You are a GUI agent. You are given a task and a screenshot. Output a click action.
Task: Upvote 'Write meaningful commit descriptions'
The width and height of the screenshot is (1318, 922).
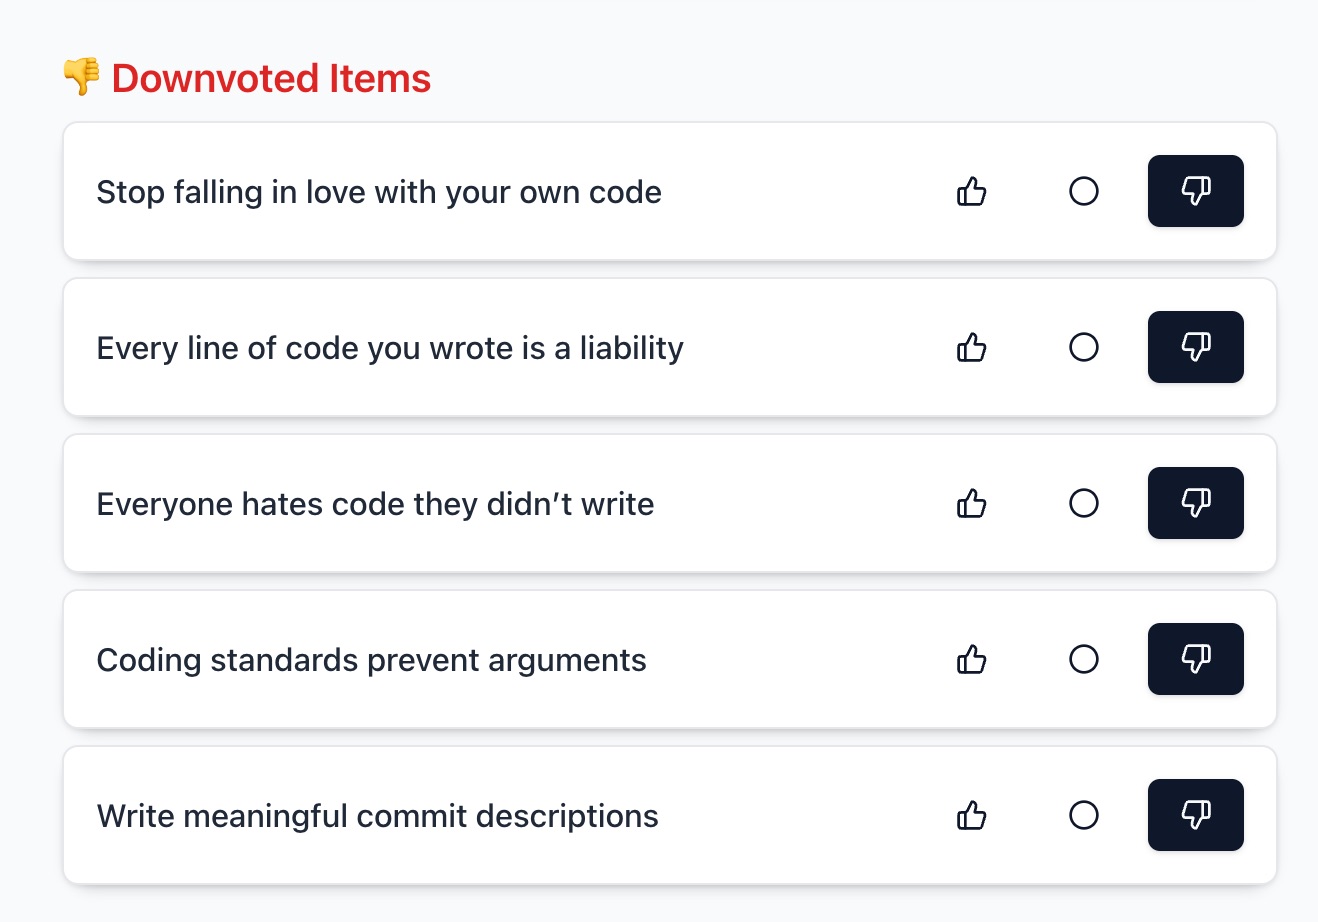coord(972,815)
